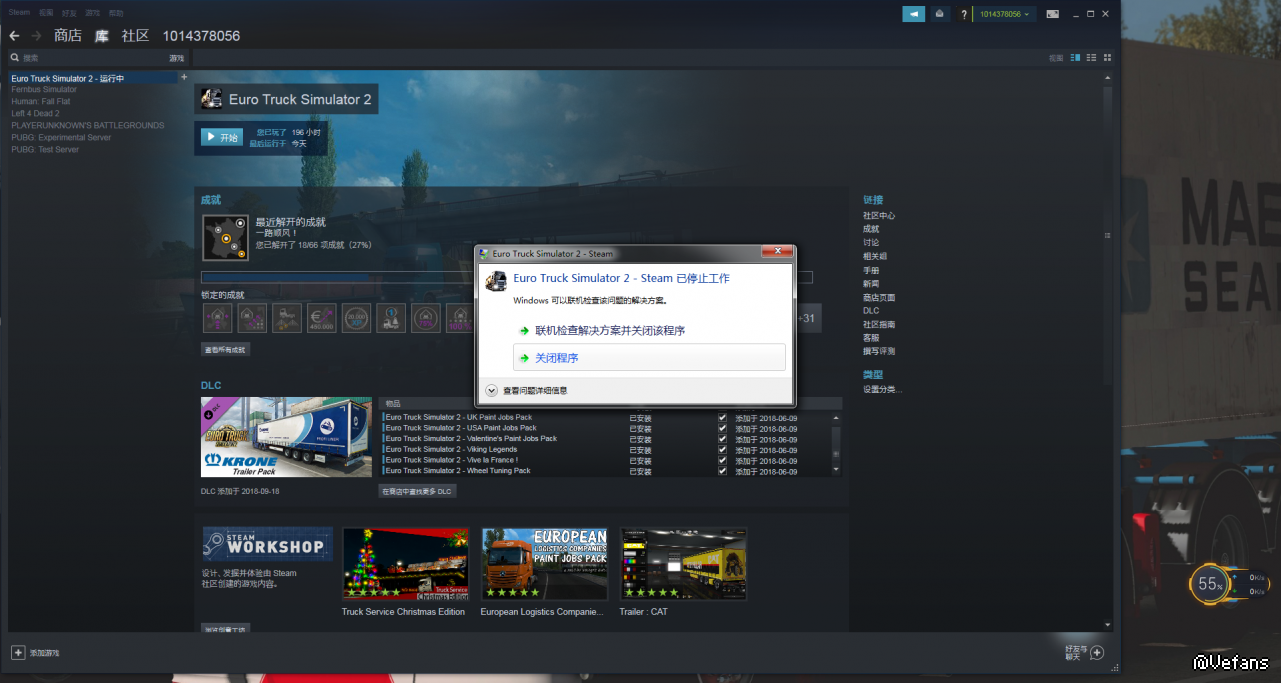The image size is (1281, 683).
Task: Select the detail view icon
Action: pyautogui.click(x=1075, y=58)
